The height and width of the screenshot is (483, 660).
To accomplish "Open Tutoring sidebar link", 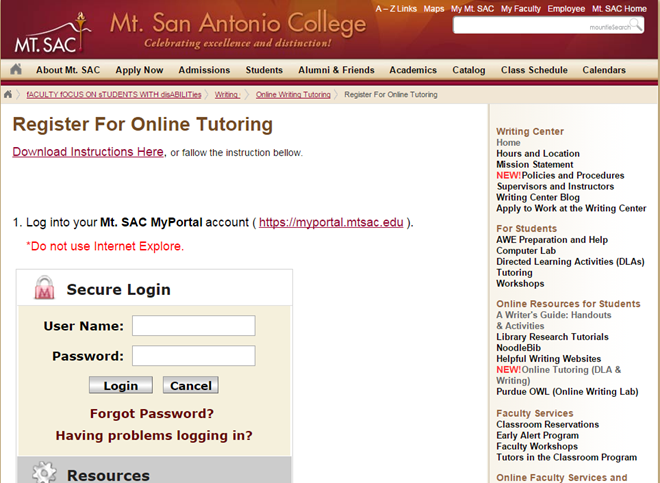I will [514, 272].
